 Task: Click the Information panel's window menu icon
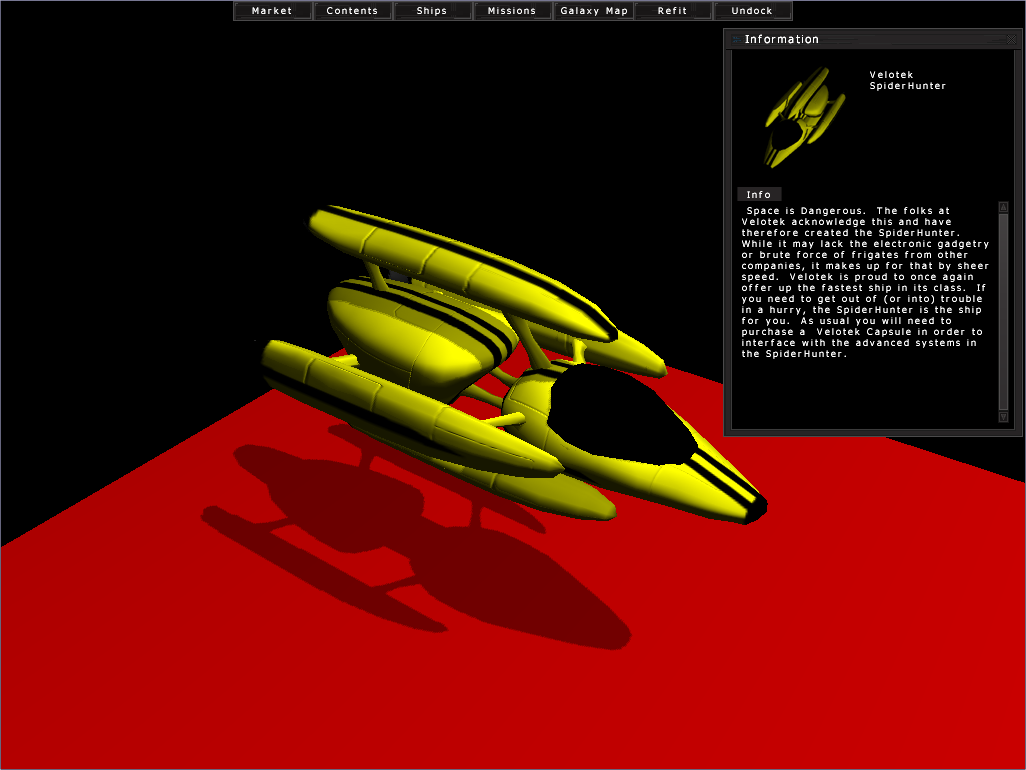pos(735,39)
